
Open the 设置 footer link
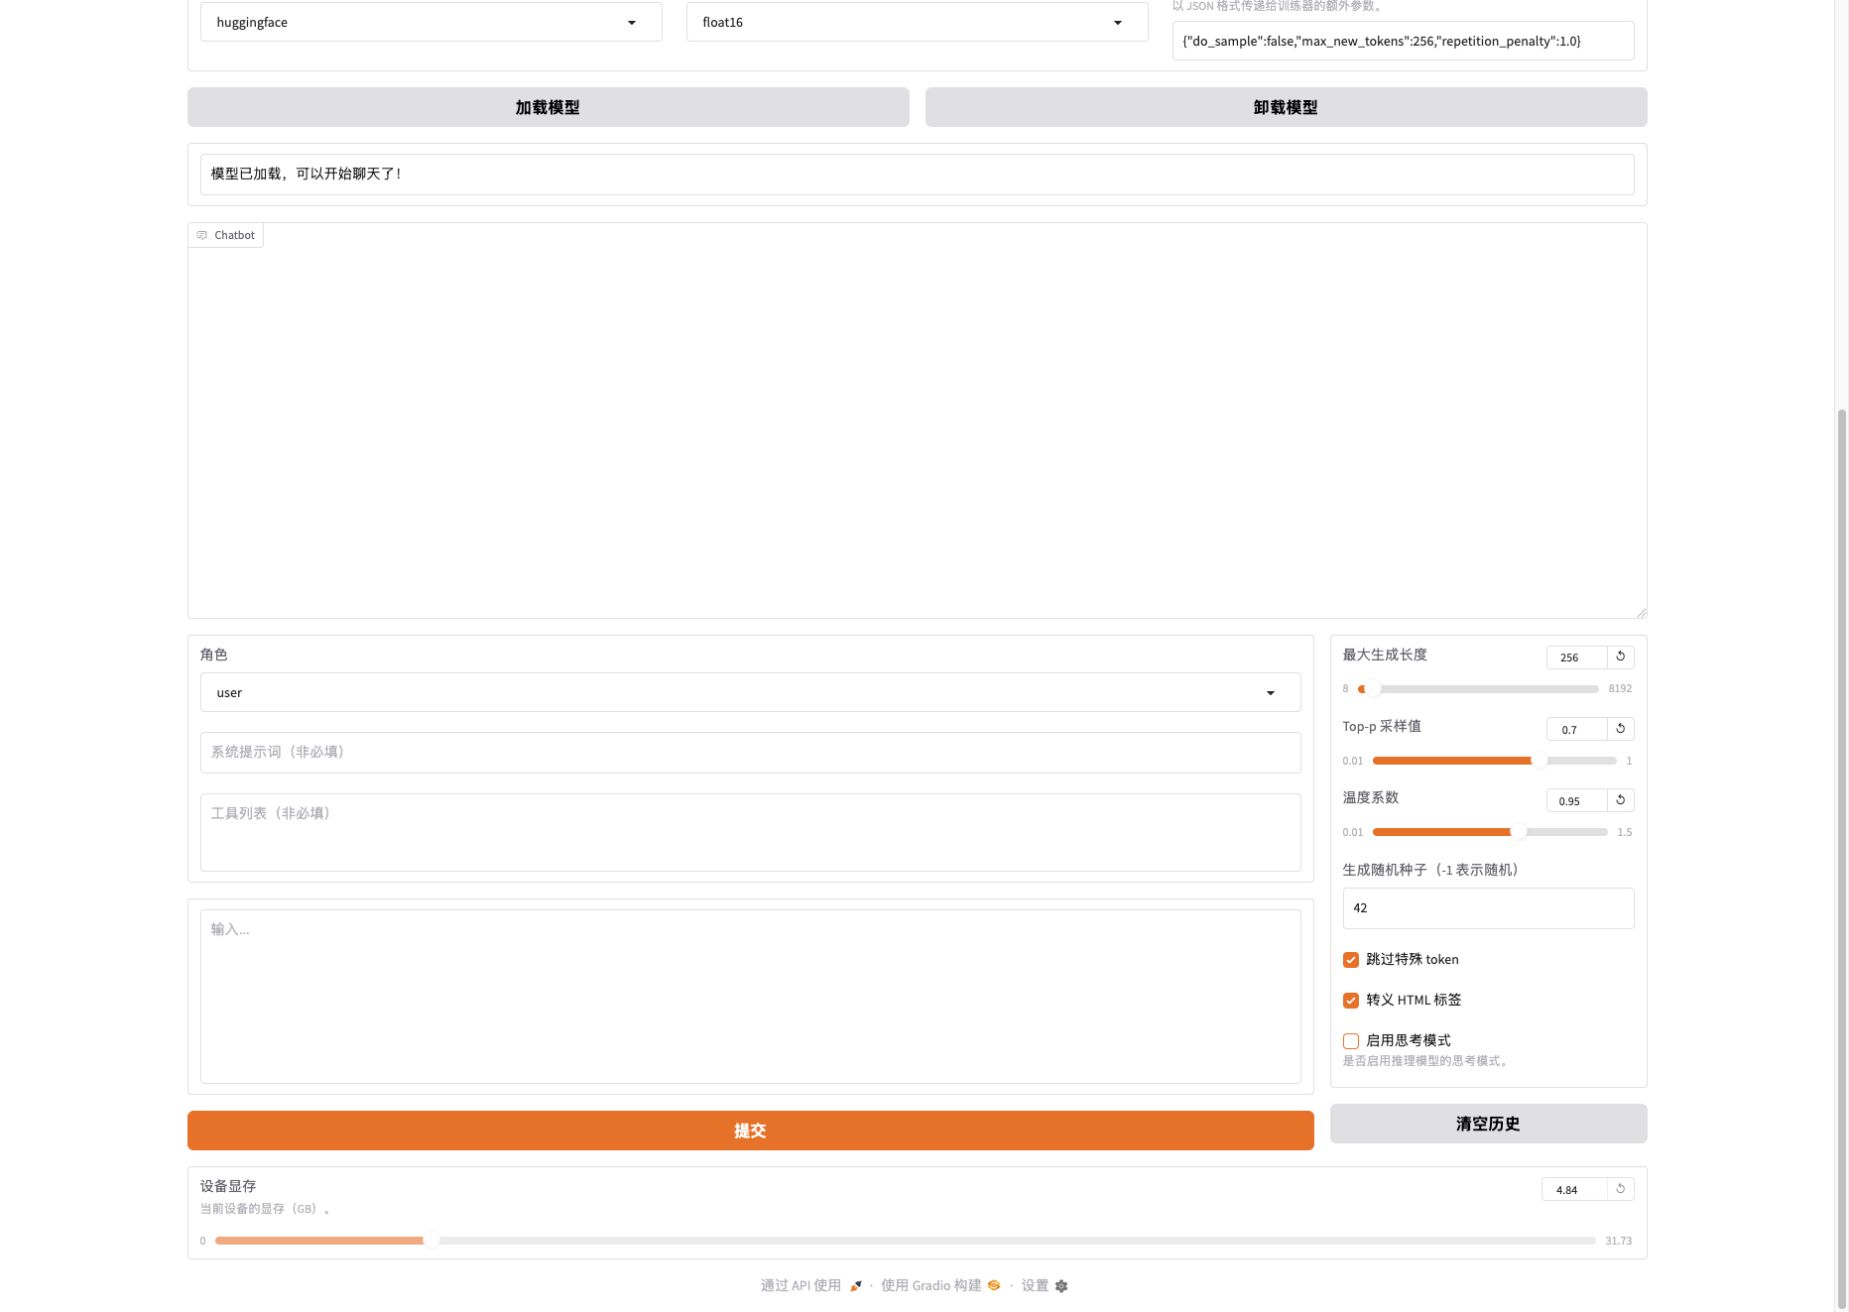[1044, 1286]
